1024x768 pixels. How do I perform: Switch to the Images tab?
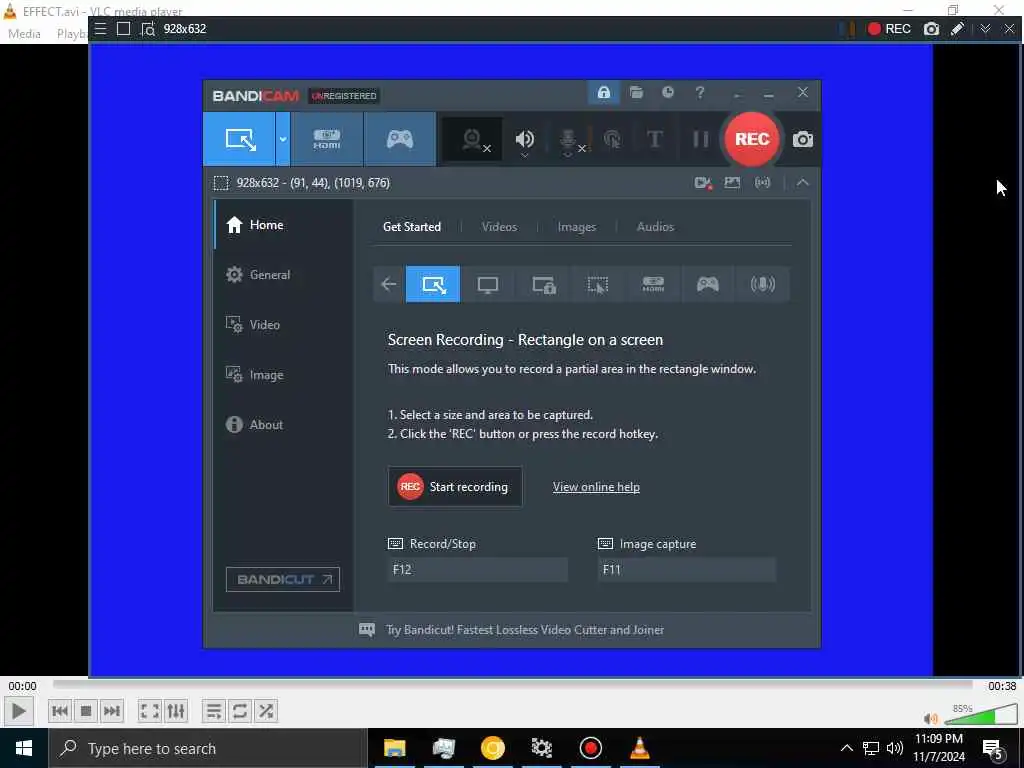[576, 227]
